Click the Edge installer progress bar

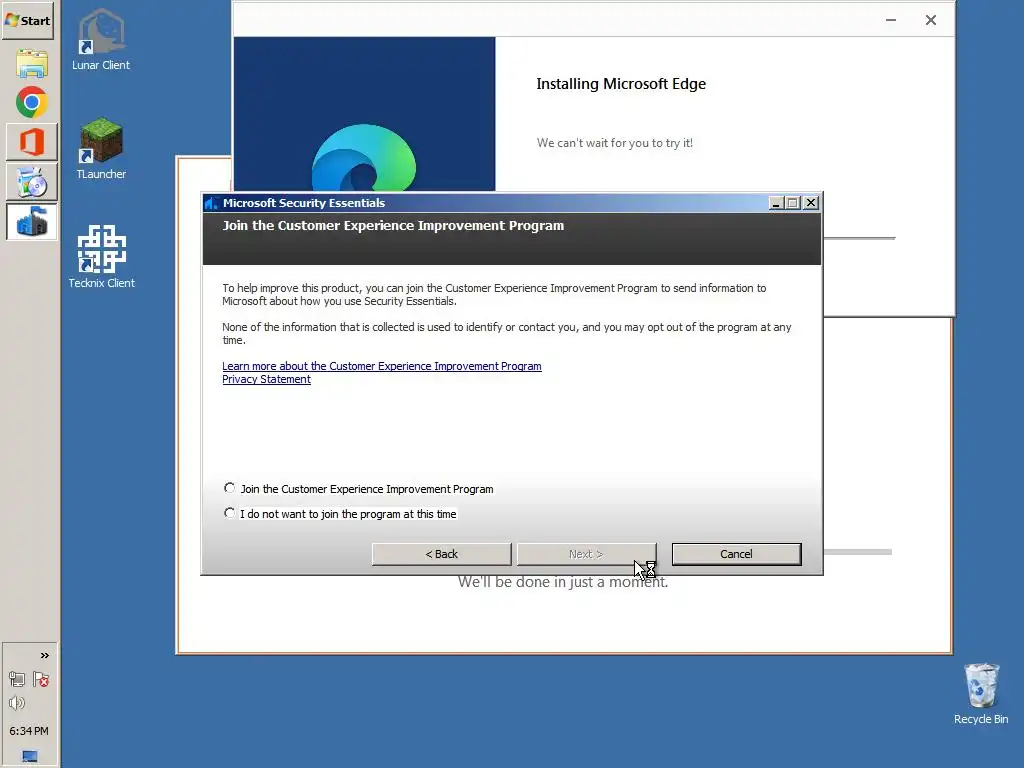[859, 238]
